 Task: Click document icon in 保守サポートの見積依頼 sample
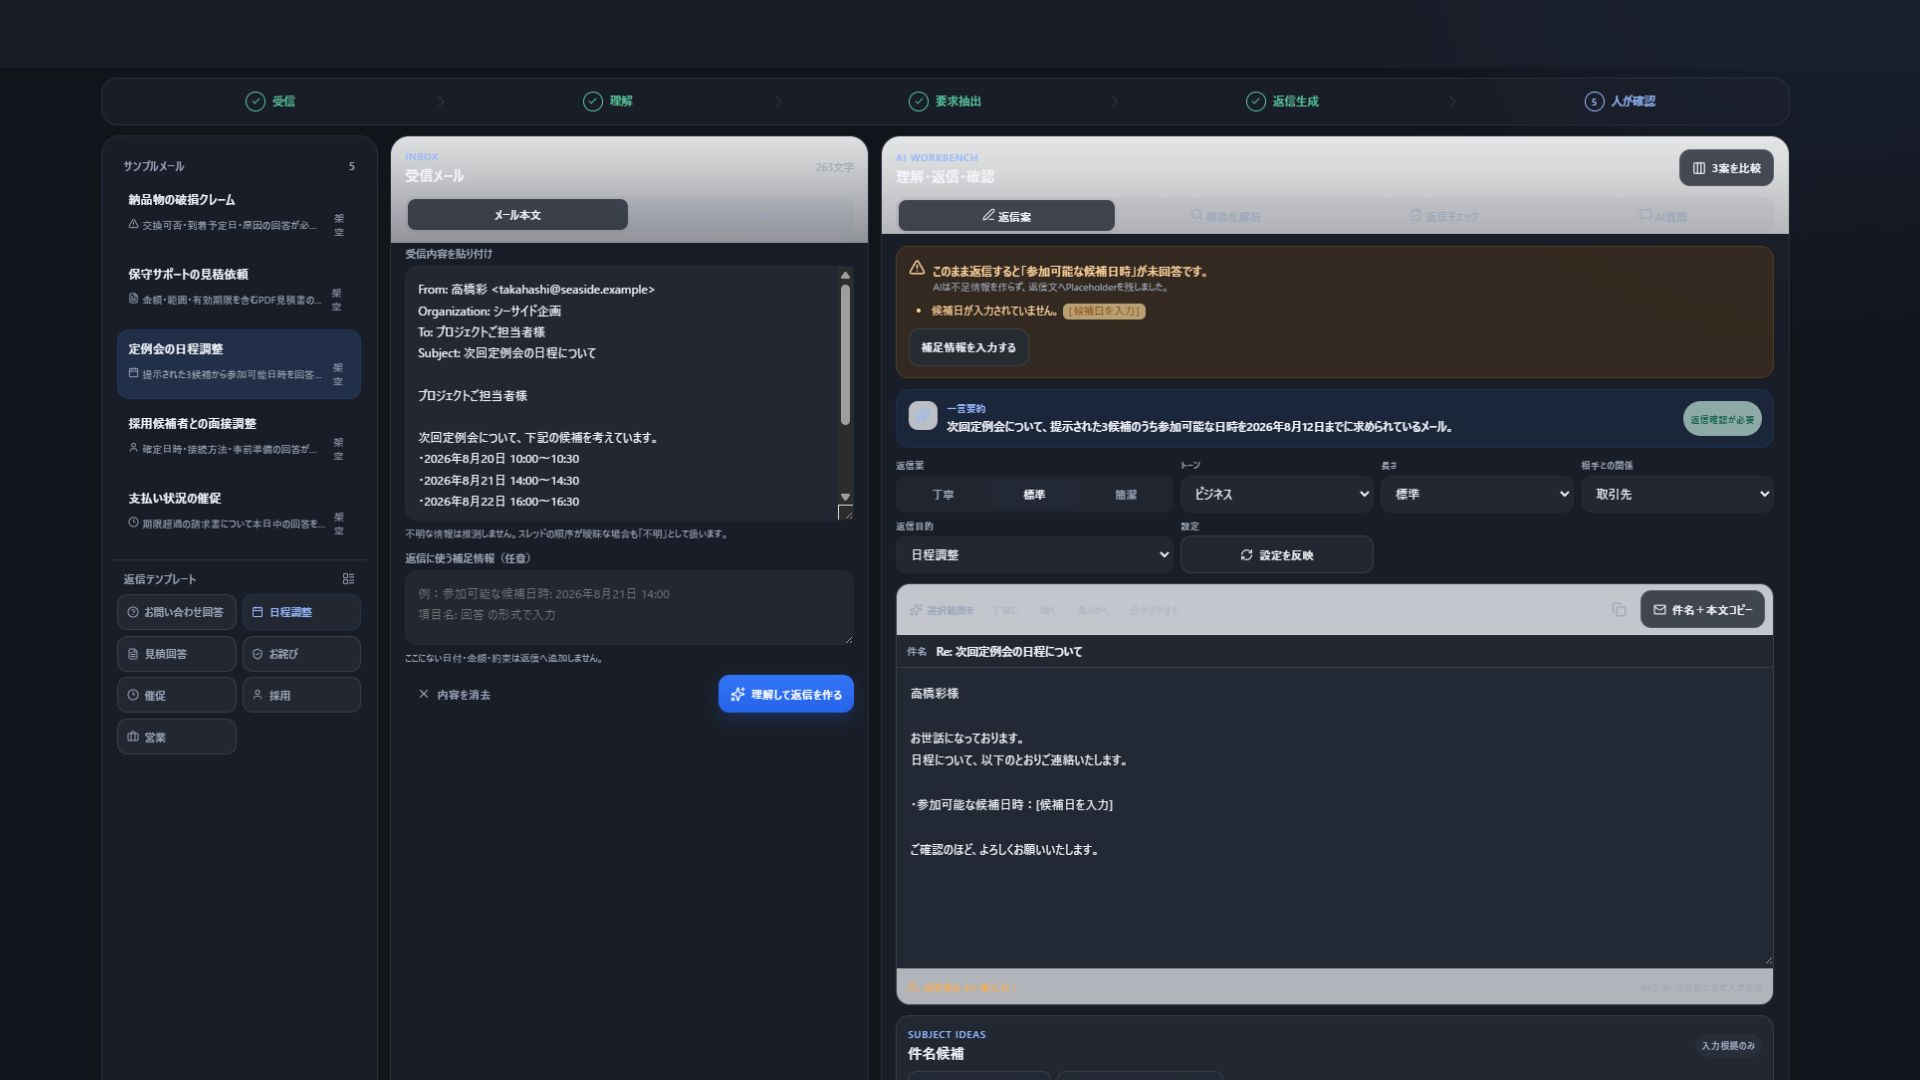pyautogui.click(x=133, y=298)
